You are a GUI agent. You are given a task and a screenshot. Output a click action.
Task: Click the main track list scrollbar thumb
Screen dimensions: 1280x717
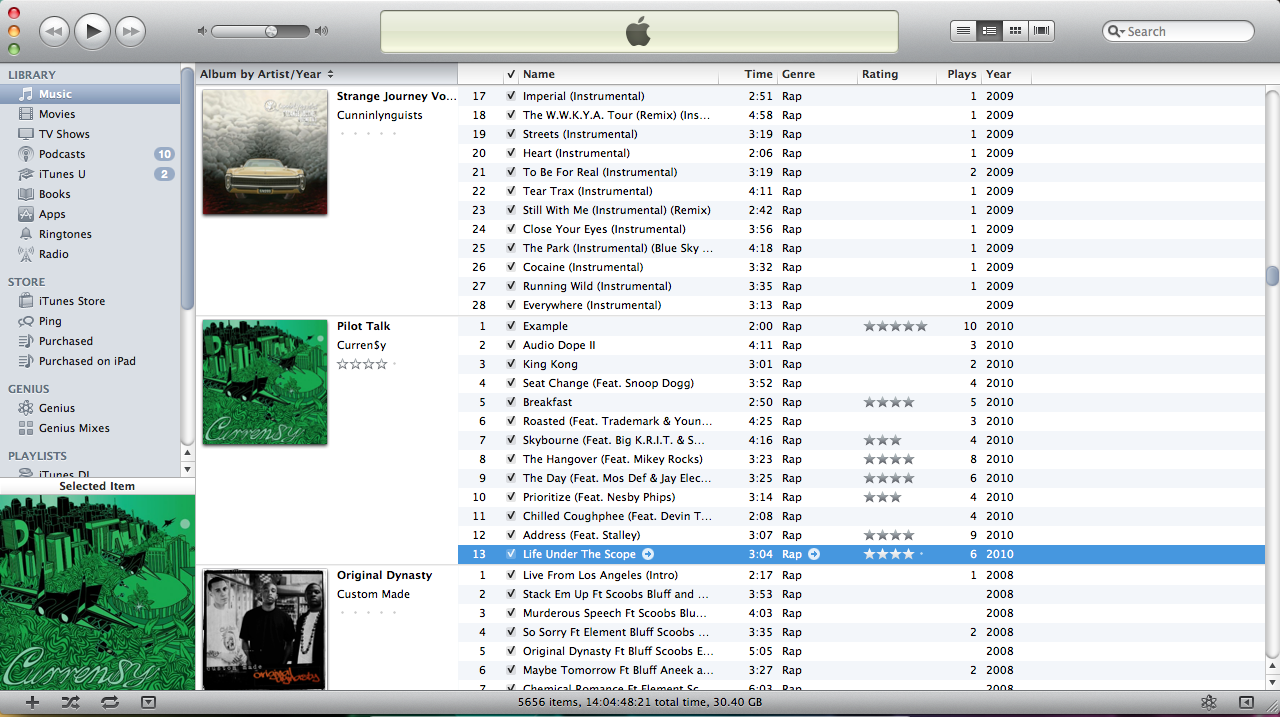tap(1272, 275)
